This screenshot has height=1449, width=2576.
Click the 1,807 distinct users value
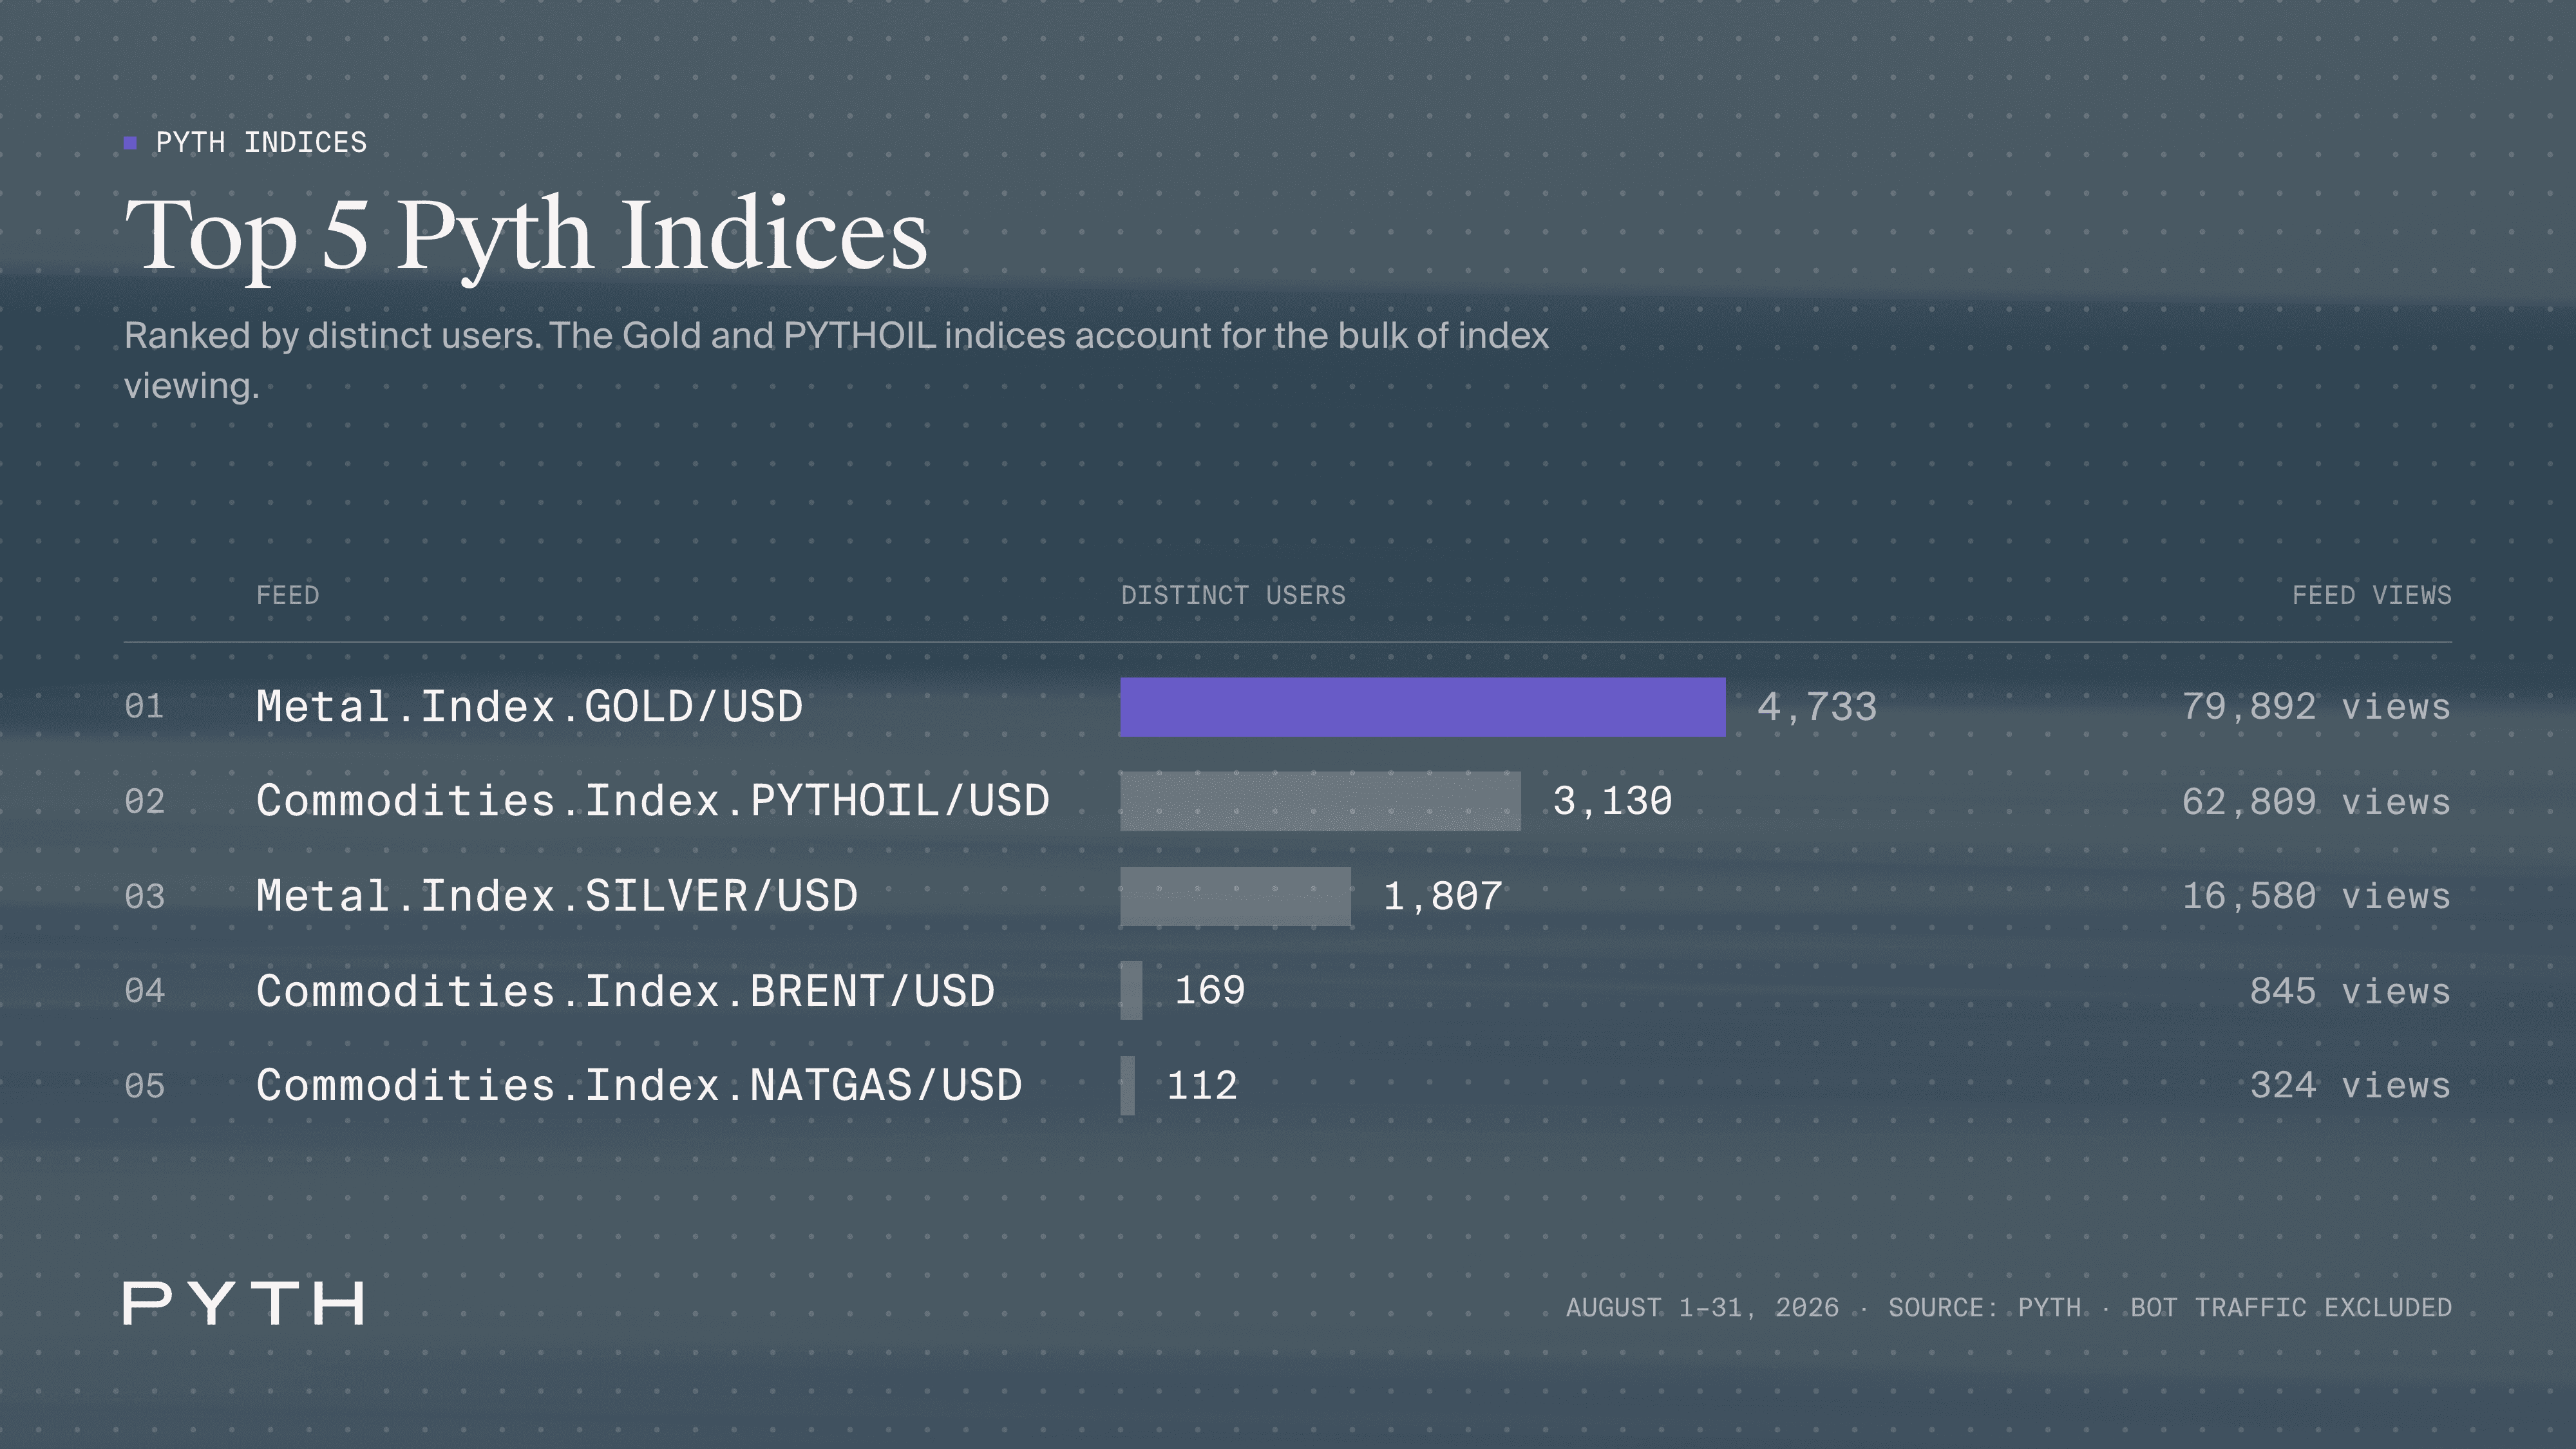(1442, 896)
